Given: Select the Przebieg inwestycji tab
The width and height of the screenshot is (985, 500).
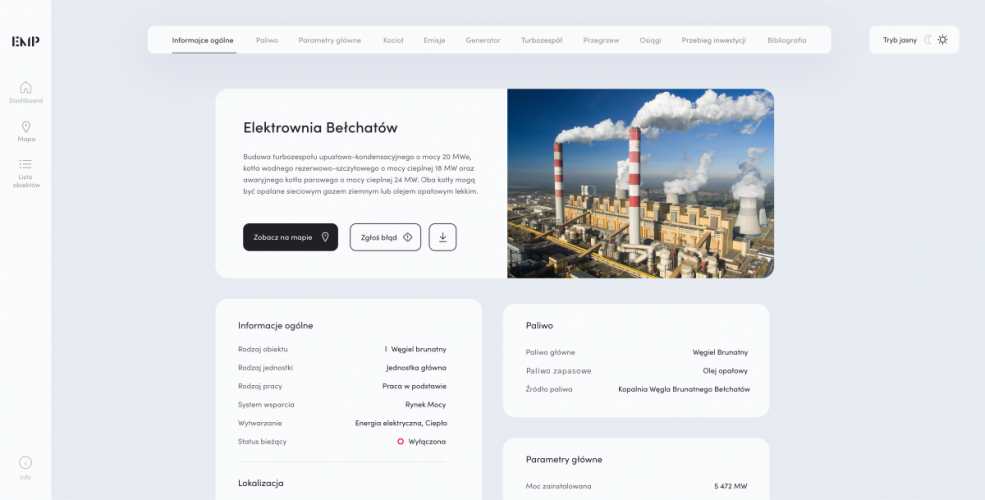Looking at the screenshot, I should 714,40.
